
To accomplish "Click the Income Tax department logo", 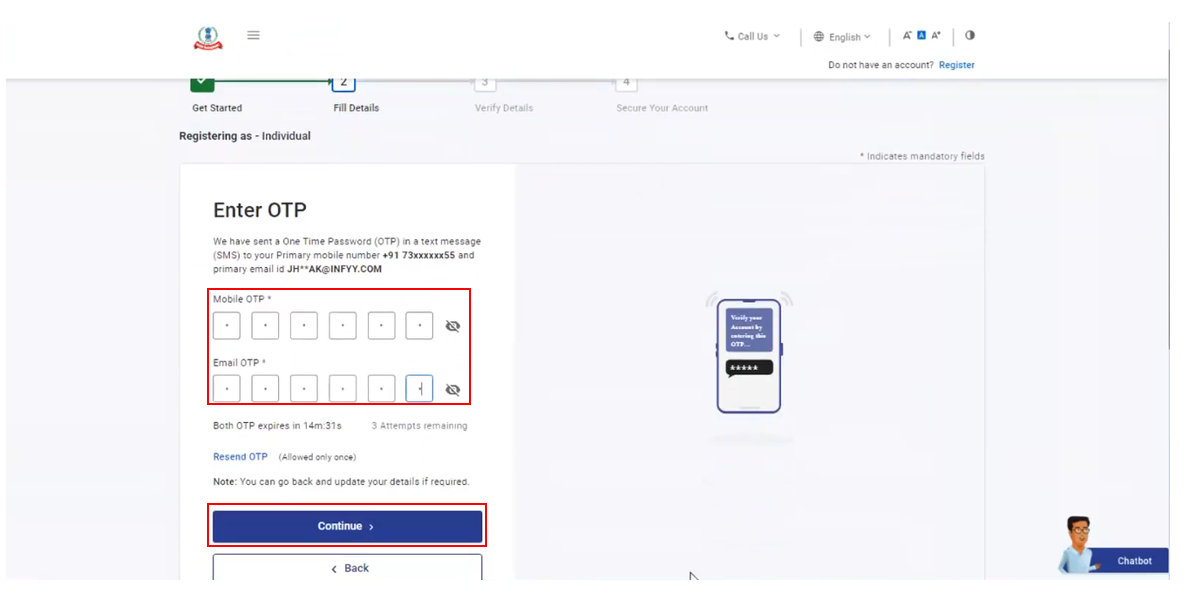I will click(208, 37).
